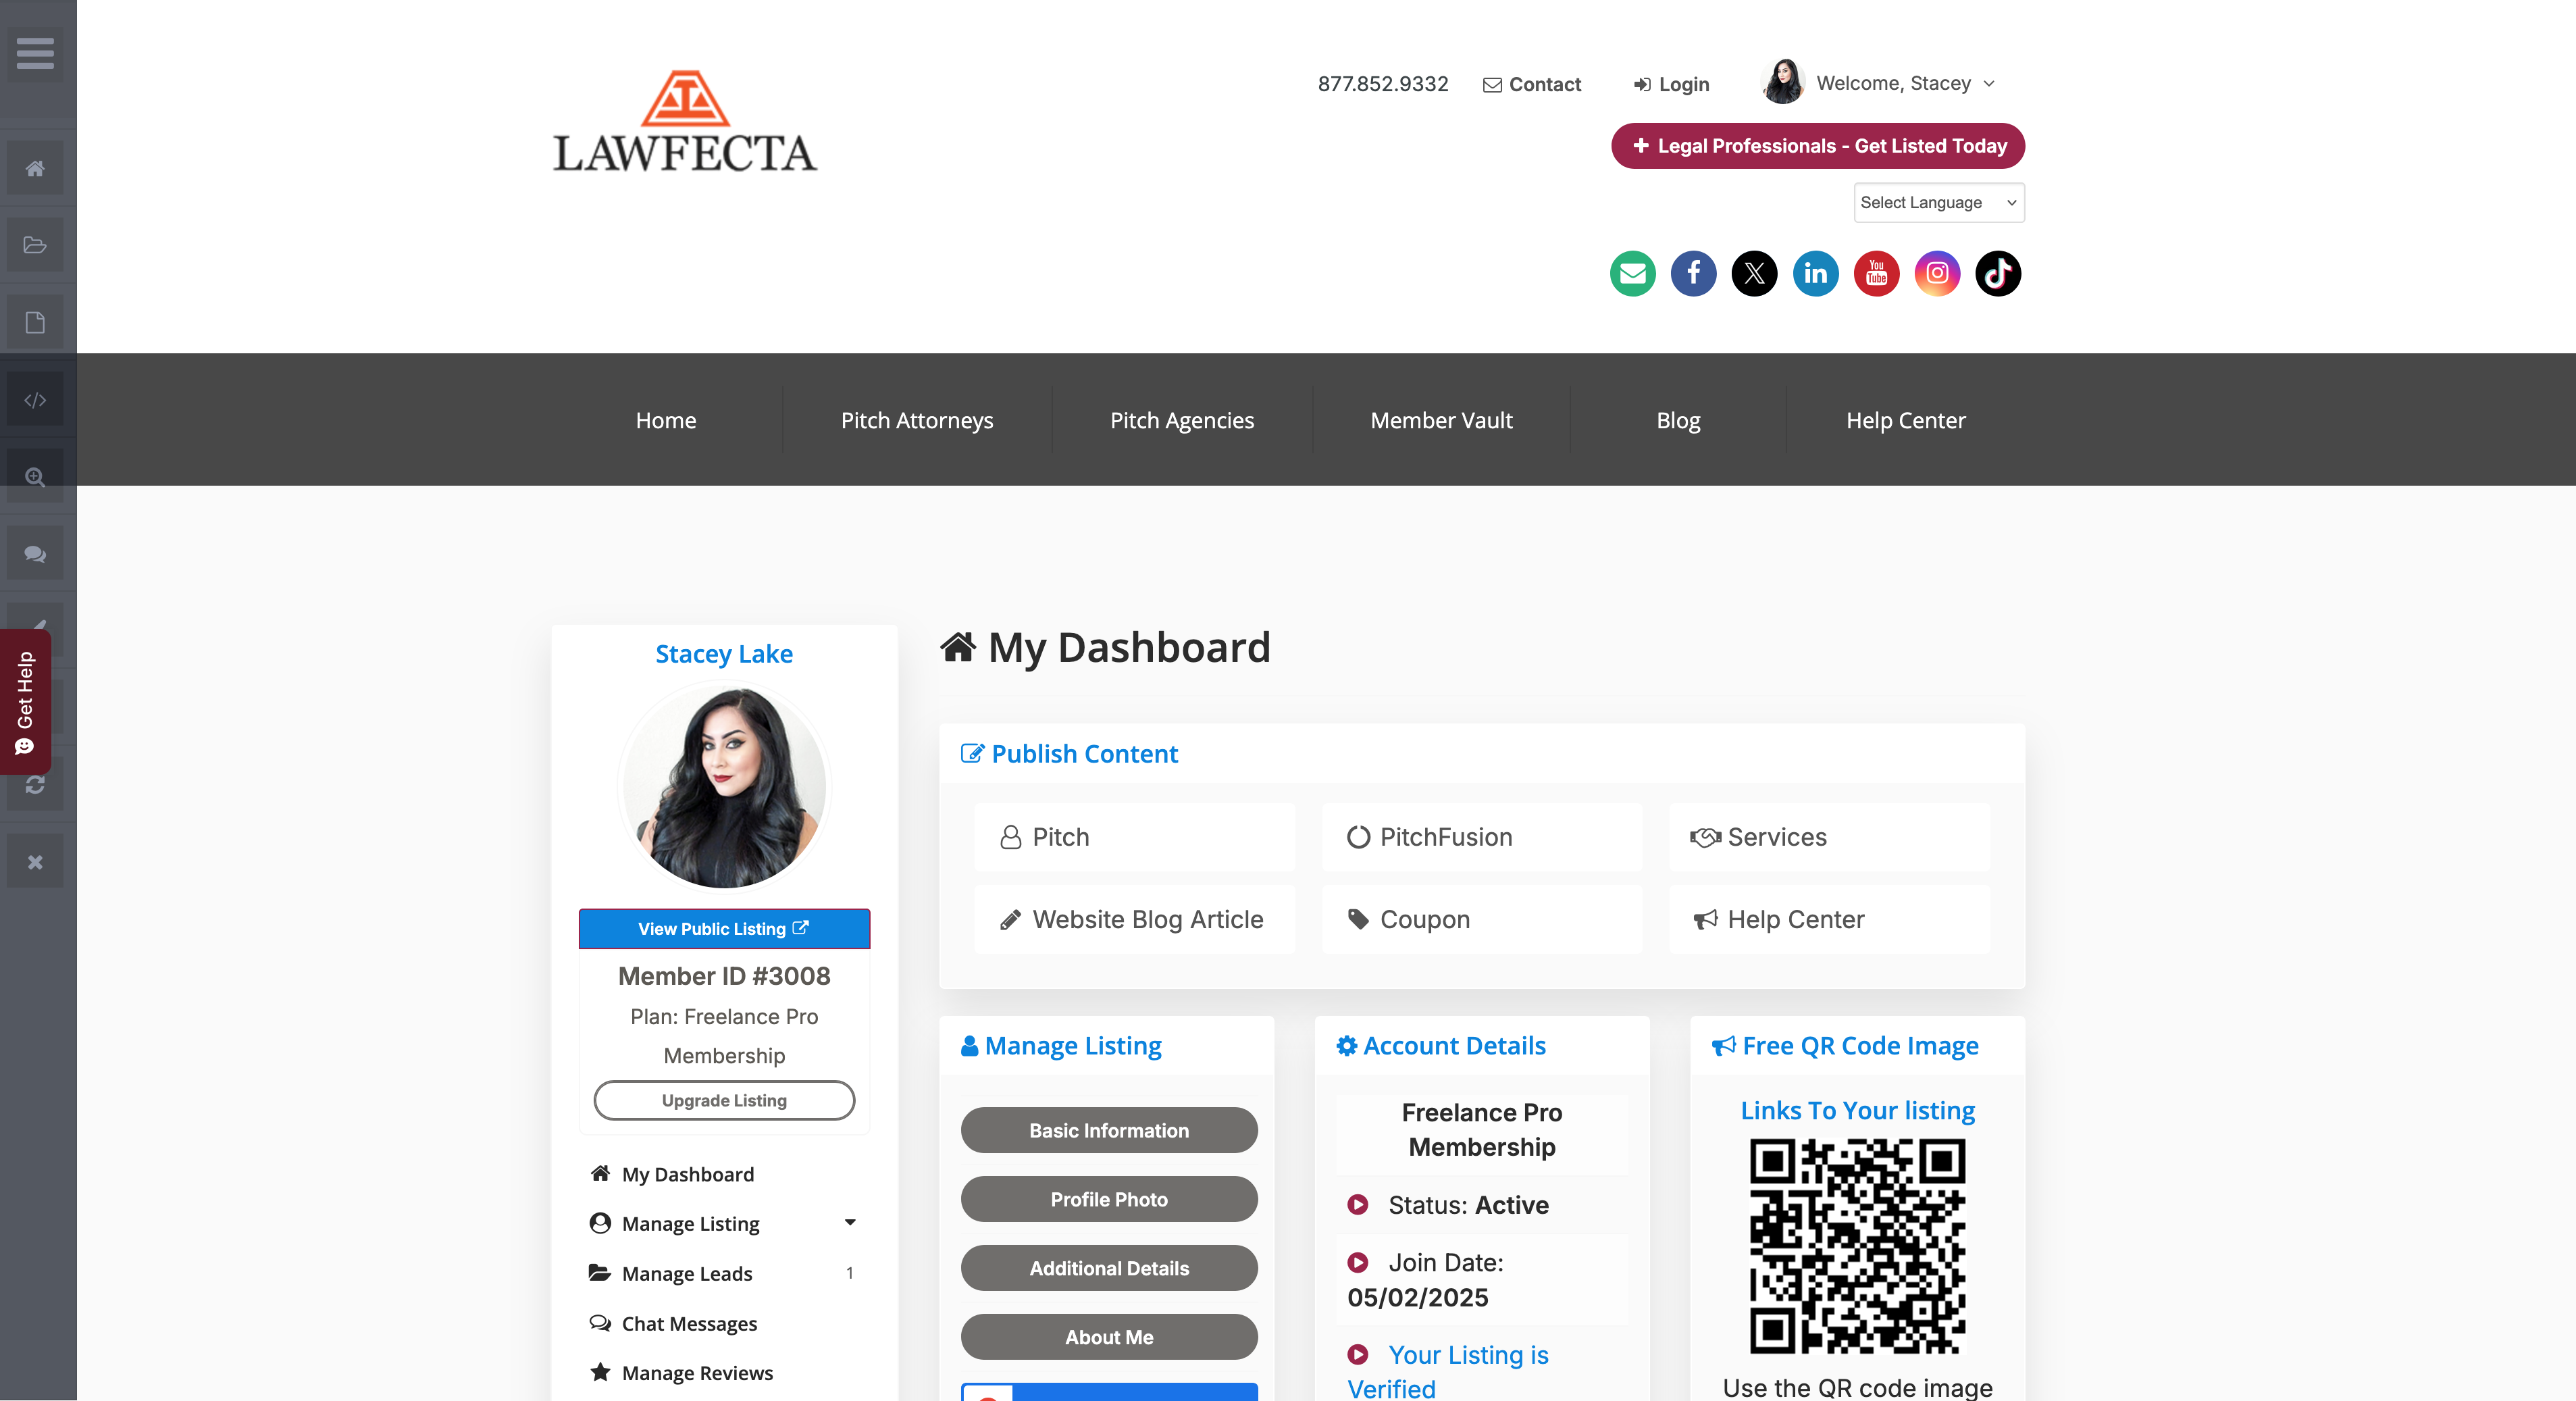Select the code tool in the left sidebar

tap(35, 398)
